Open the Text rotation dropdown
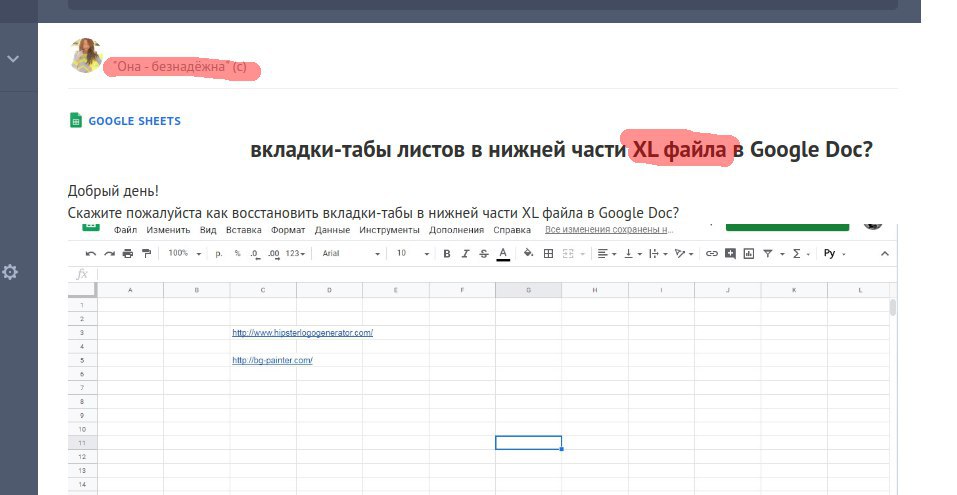 [x=684, y=253]
